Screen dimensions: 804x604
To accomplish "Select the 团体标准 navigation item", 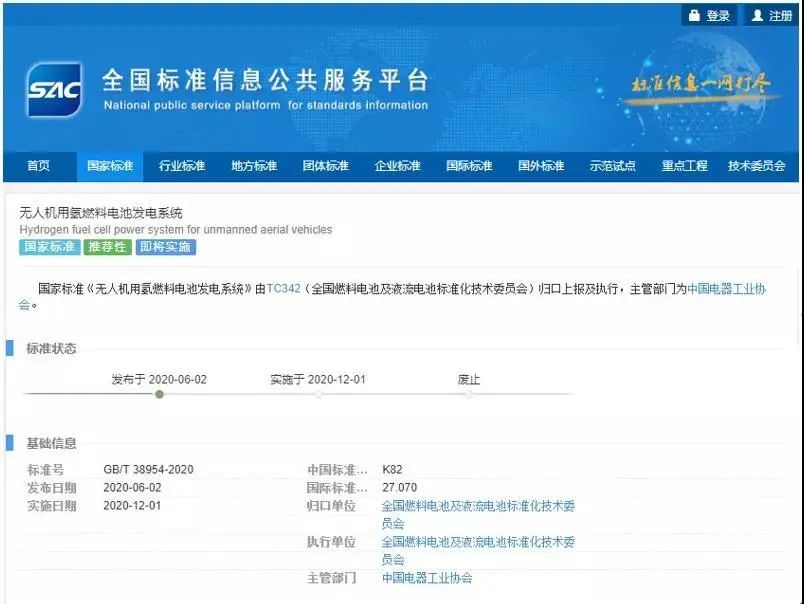I will (326, 166).
